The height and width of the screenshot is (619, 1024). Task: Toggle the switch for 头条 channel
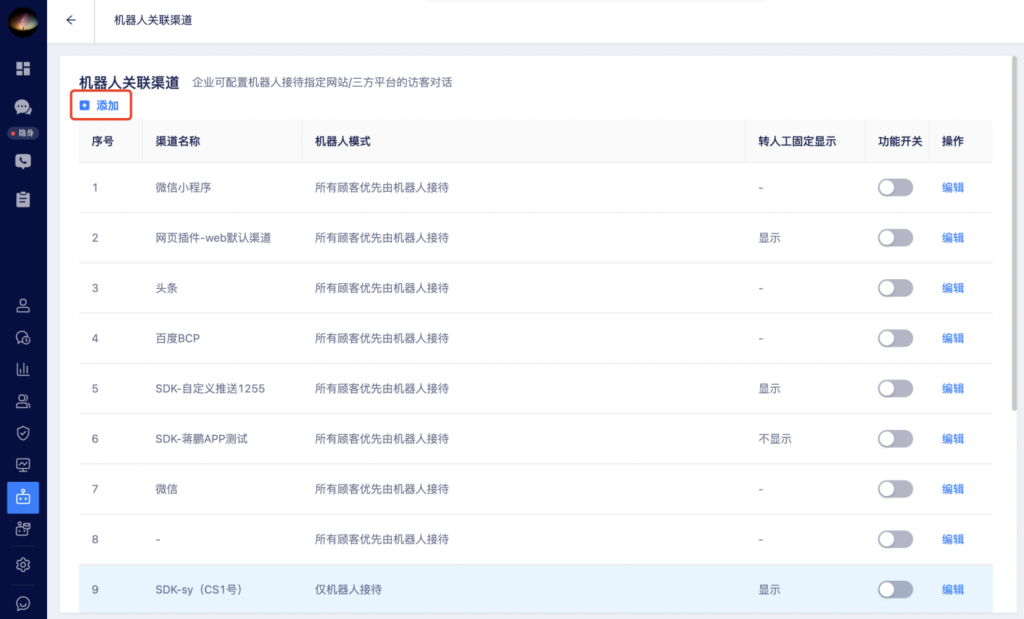895,288
